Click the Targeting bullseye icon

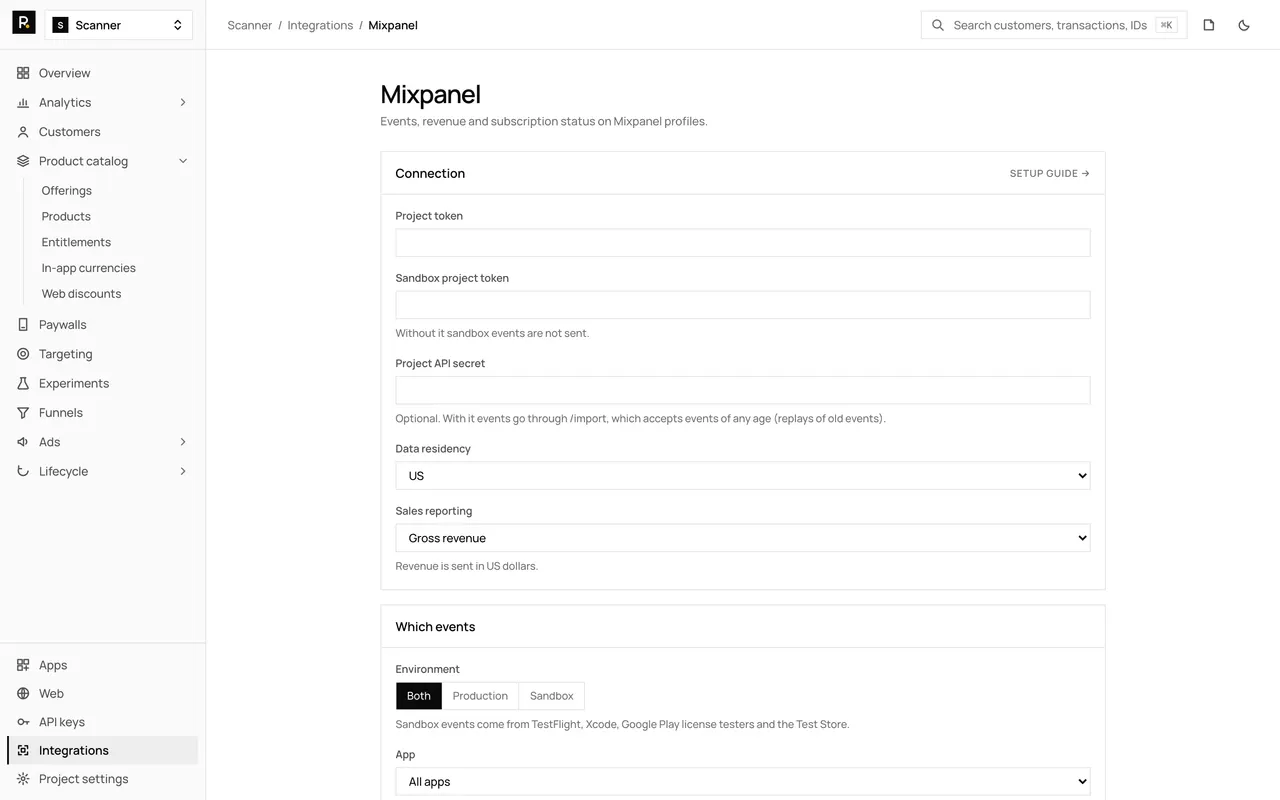23,354
